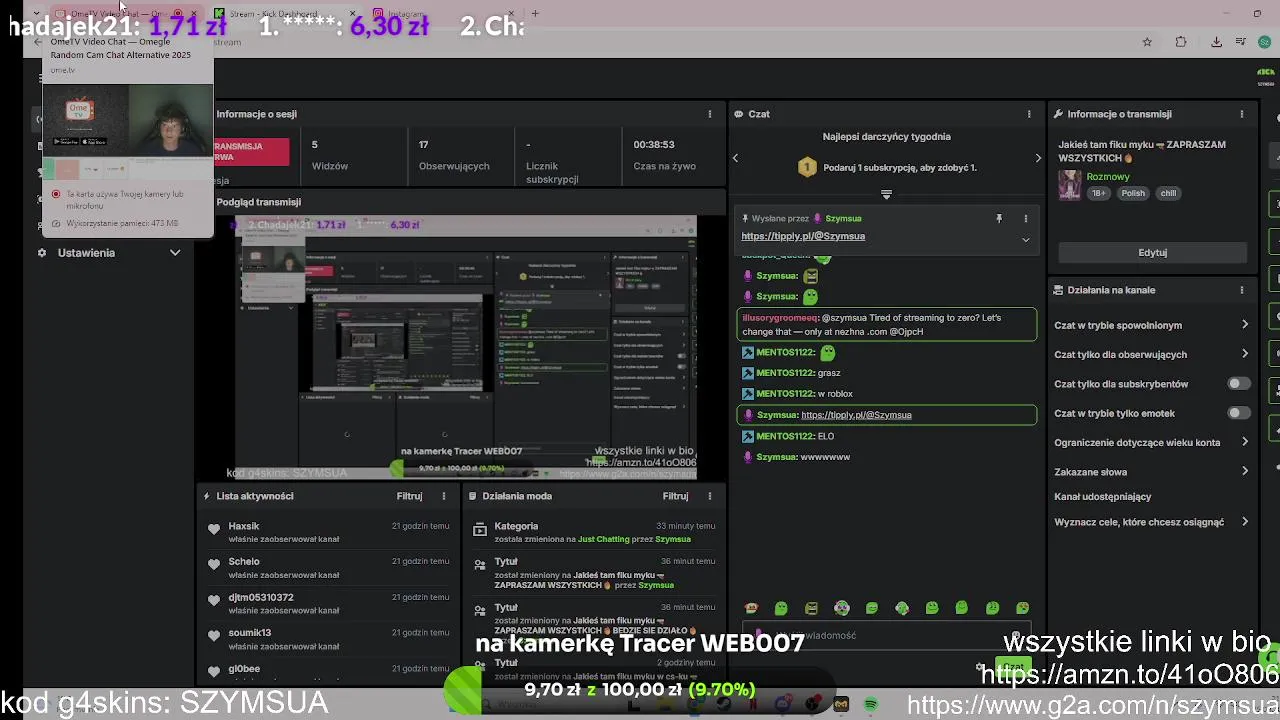Screen dimensions: 1280x720
Task: Click the stream category thumbnail image
Action: click(x=1070, y=185)
